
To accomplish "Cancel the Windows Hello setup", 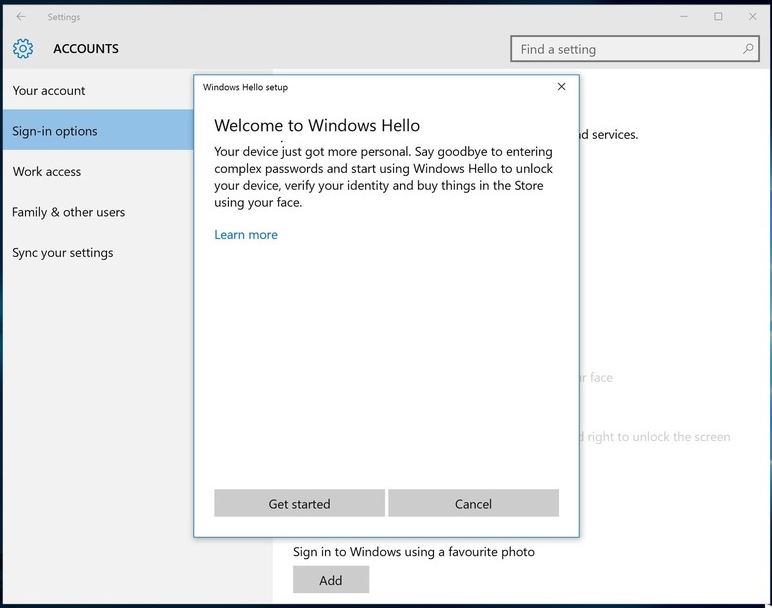I will click(x=473, y=503).
